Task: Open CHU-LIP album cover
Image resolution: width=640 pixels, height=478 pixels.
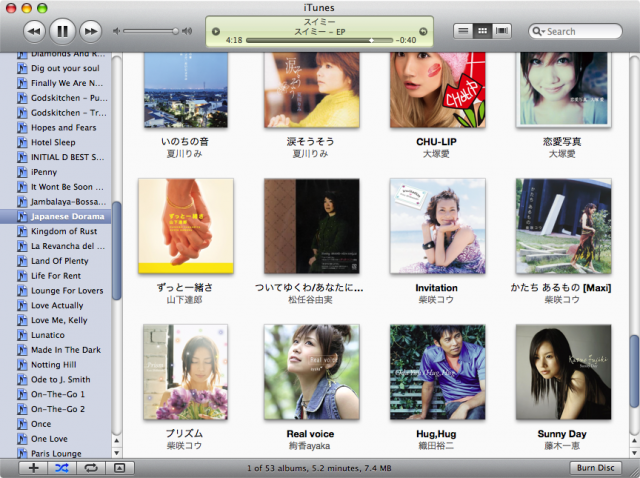Action: coord(438,90)
